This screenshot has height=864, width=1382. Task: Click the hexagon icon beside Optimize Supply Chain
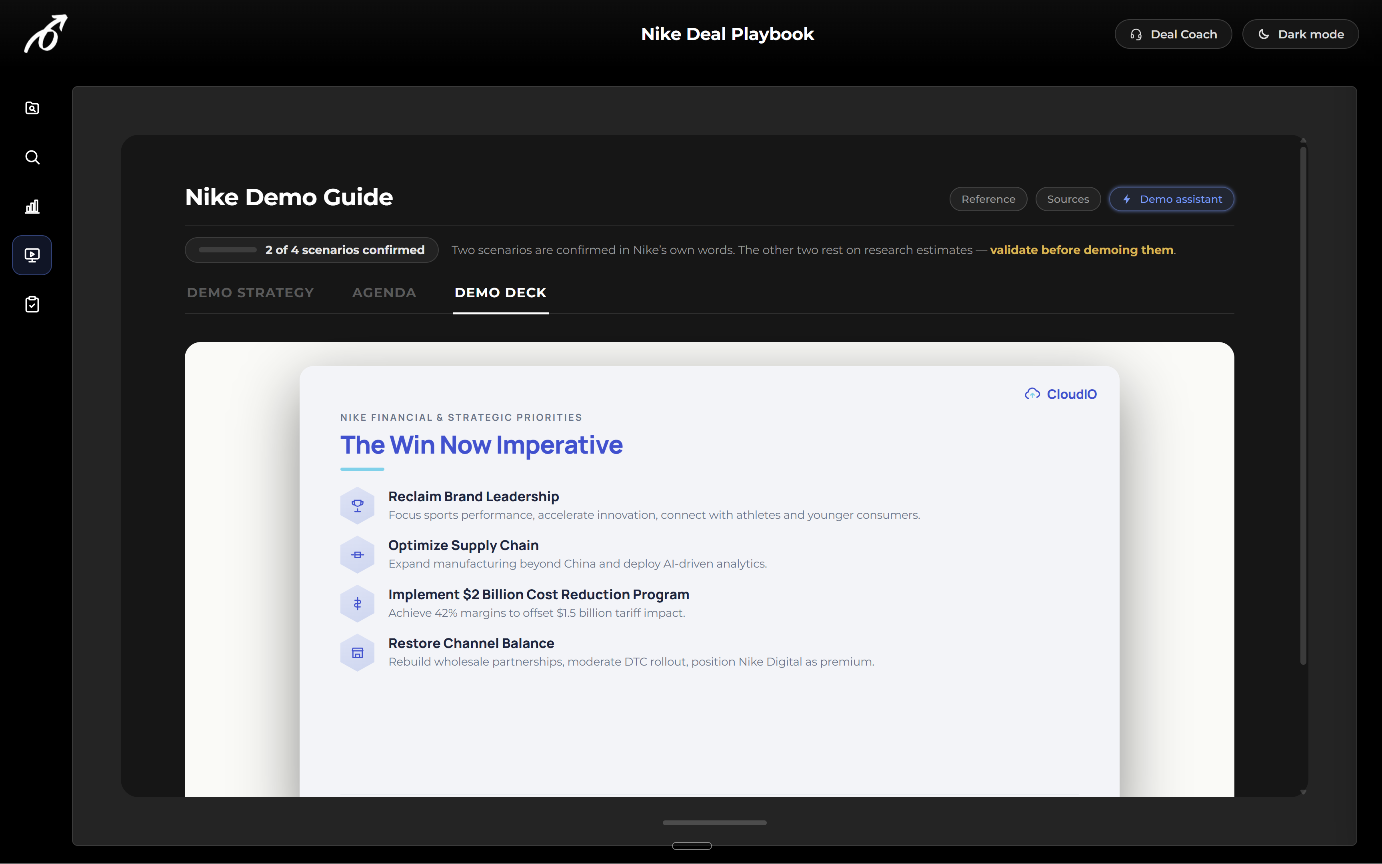point(357,554)
